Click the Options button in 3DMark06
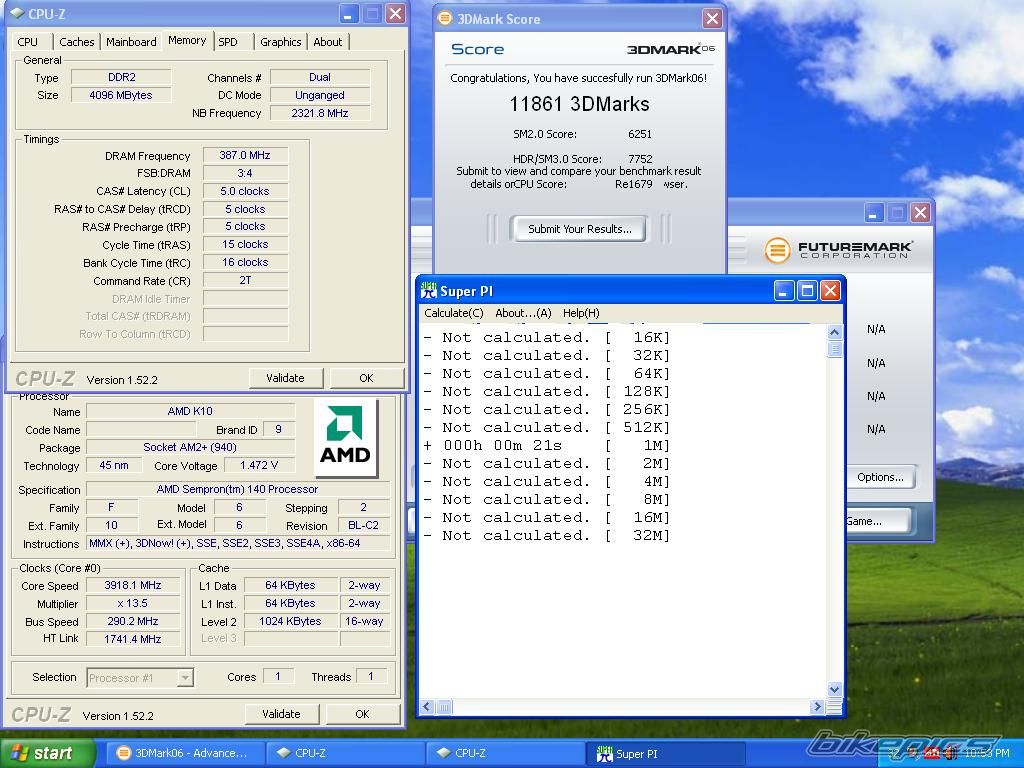This screenshot has height=768, width=1024. pos(880,477)
